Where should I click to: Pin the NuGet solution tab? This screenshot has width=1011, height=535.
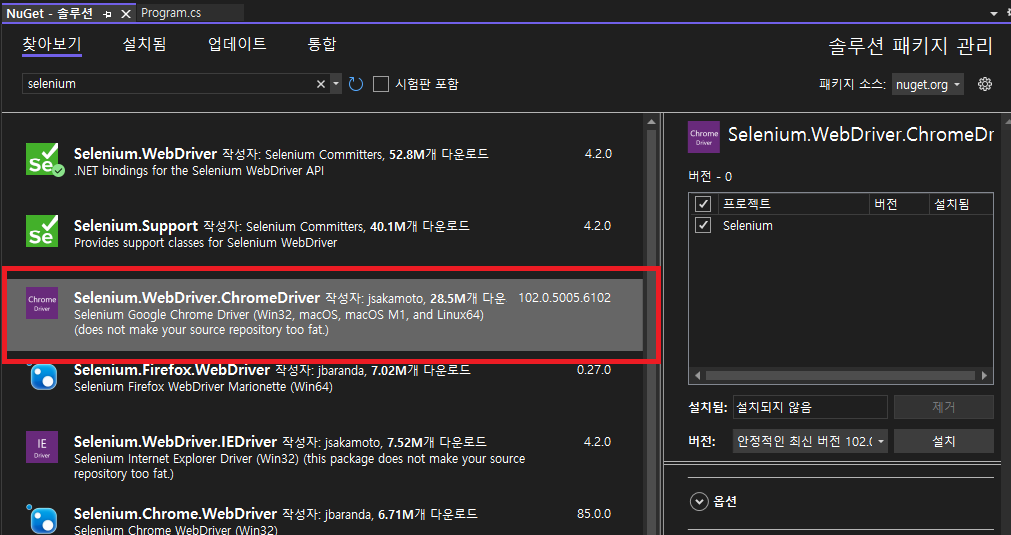pyautogui.click(x=107, y=14)
